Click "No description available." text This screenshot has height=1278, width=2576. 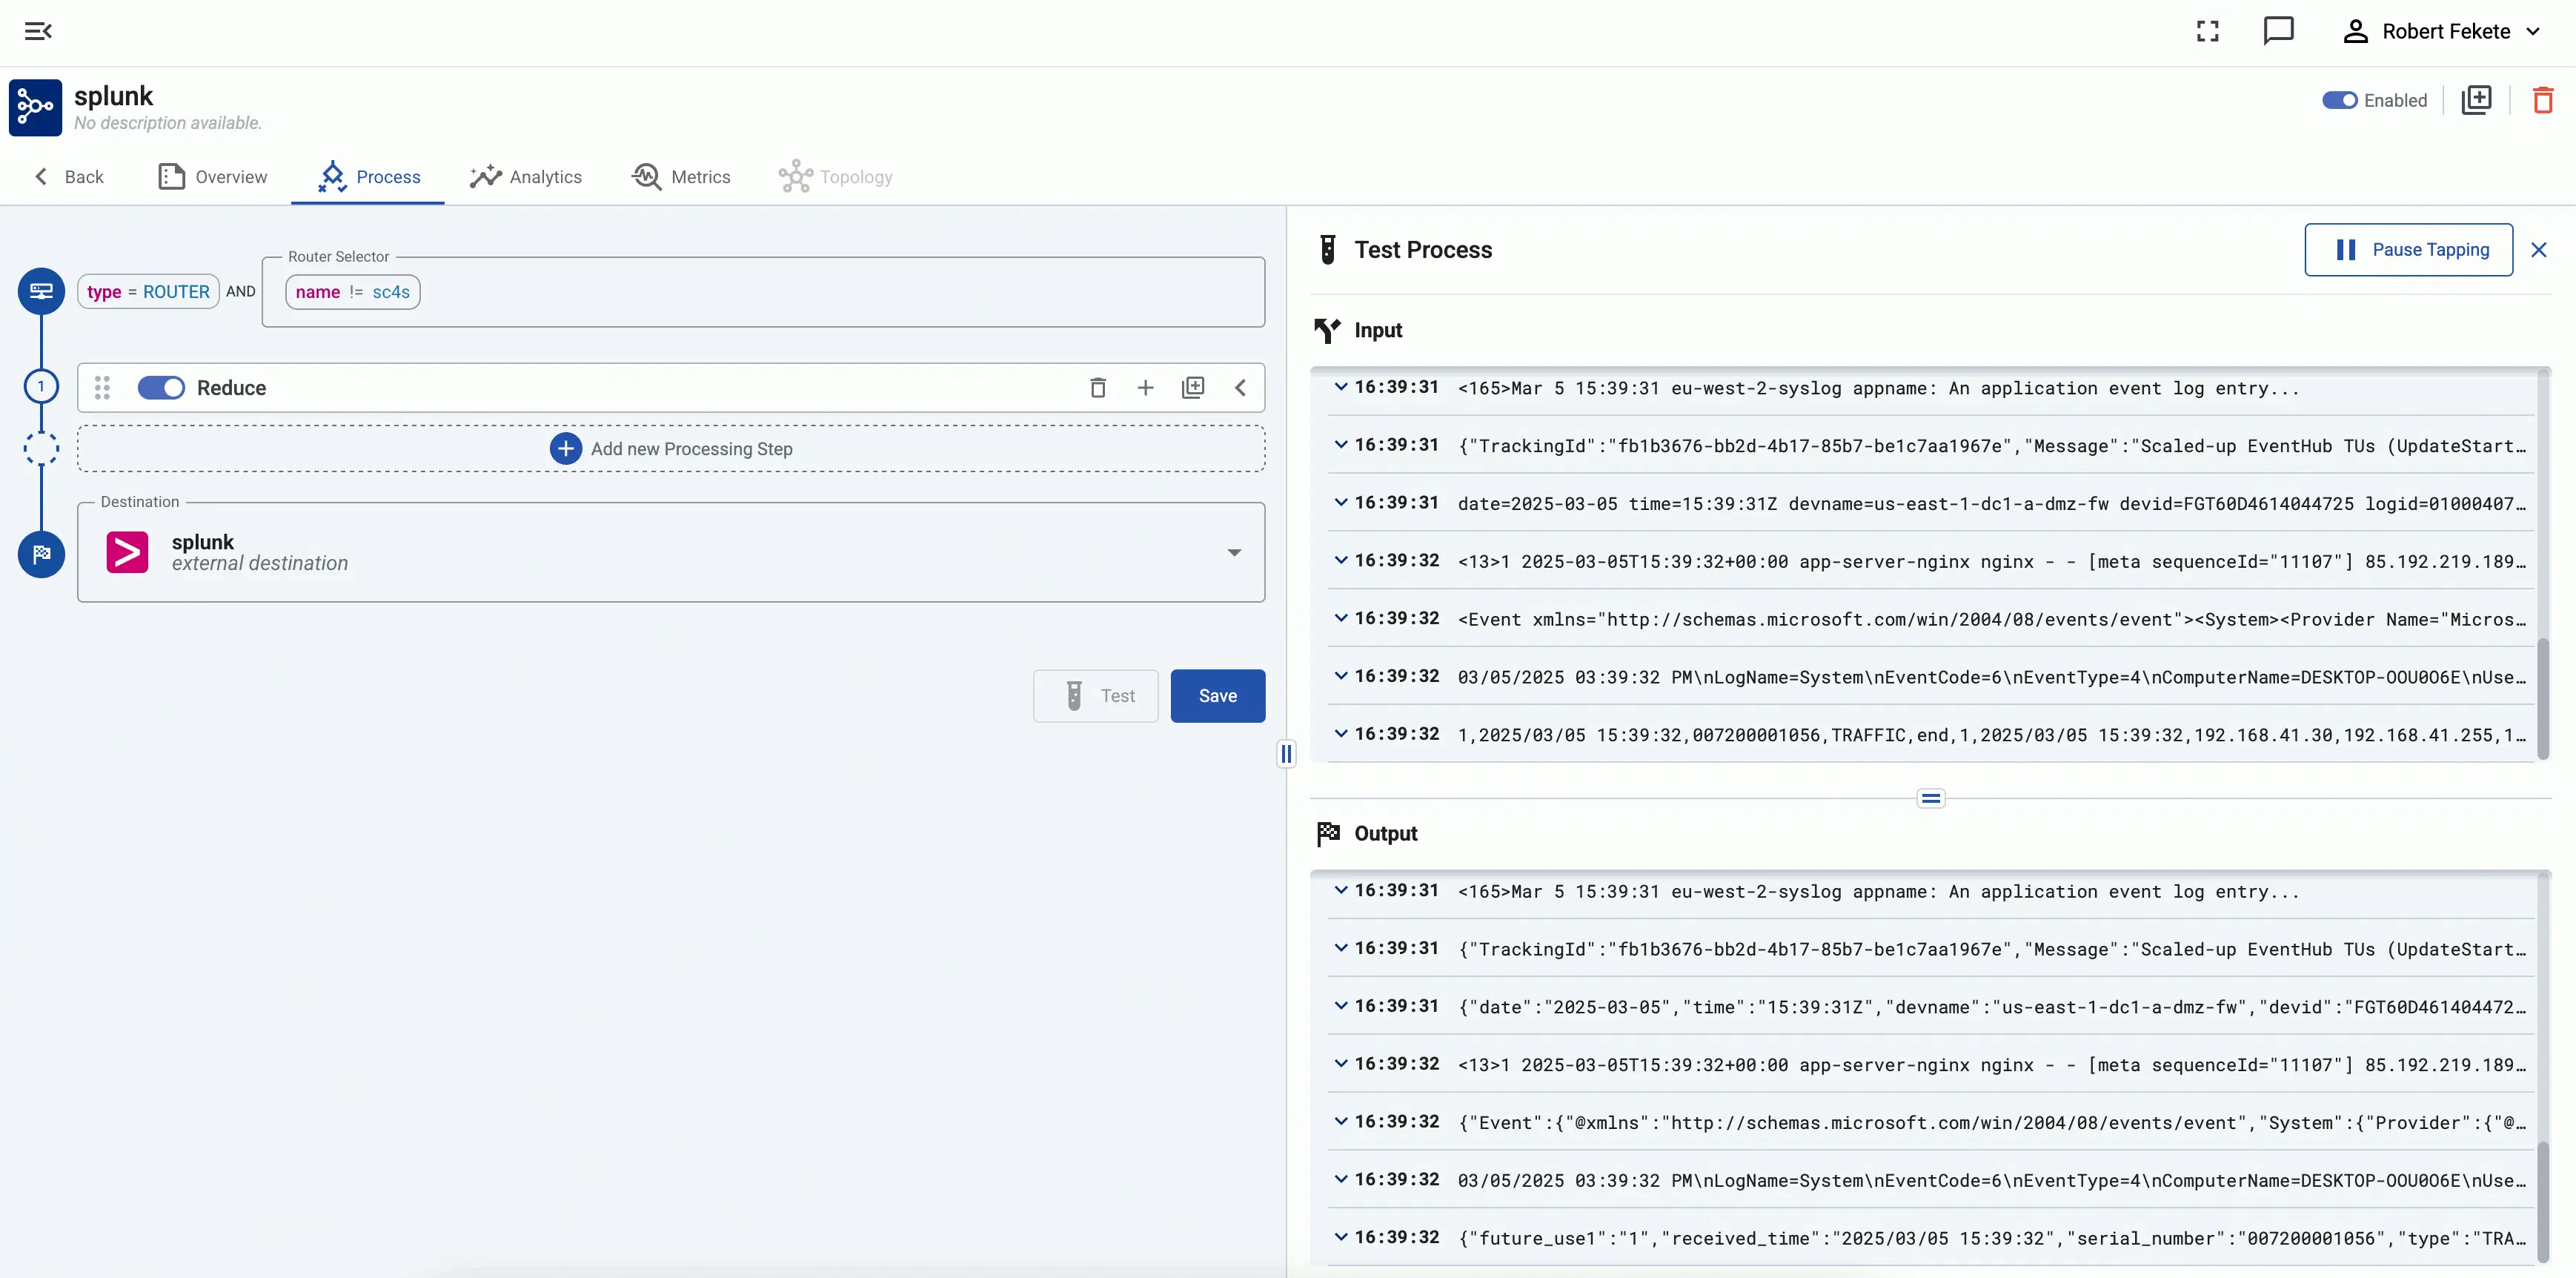point(168,123)
